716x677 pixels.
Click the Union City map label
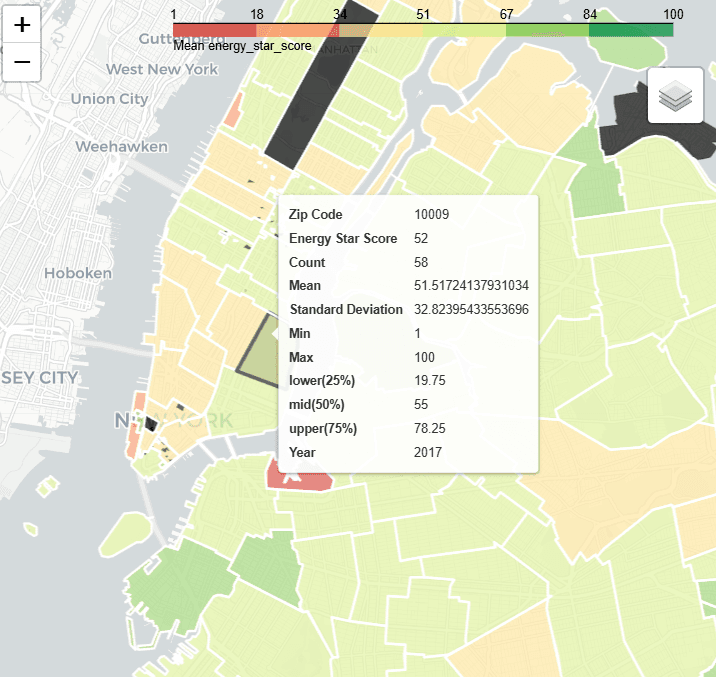110,99
